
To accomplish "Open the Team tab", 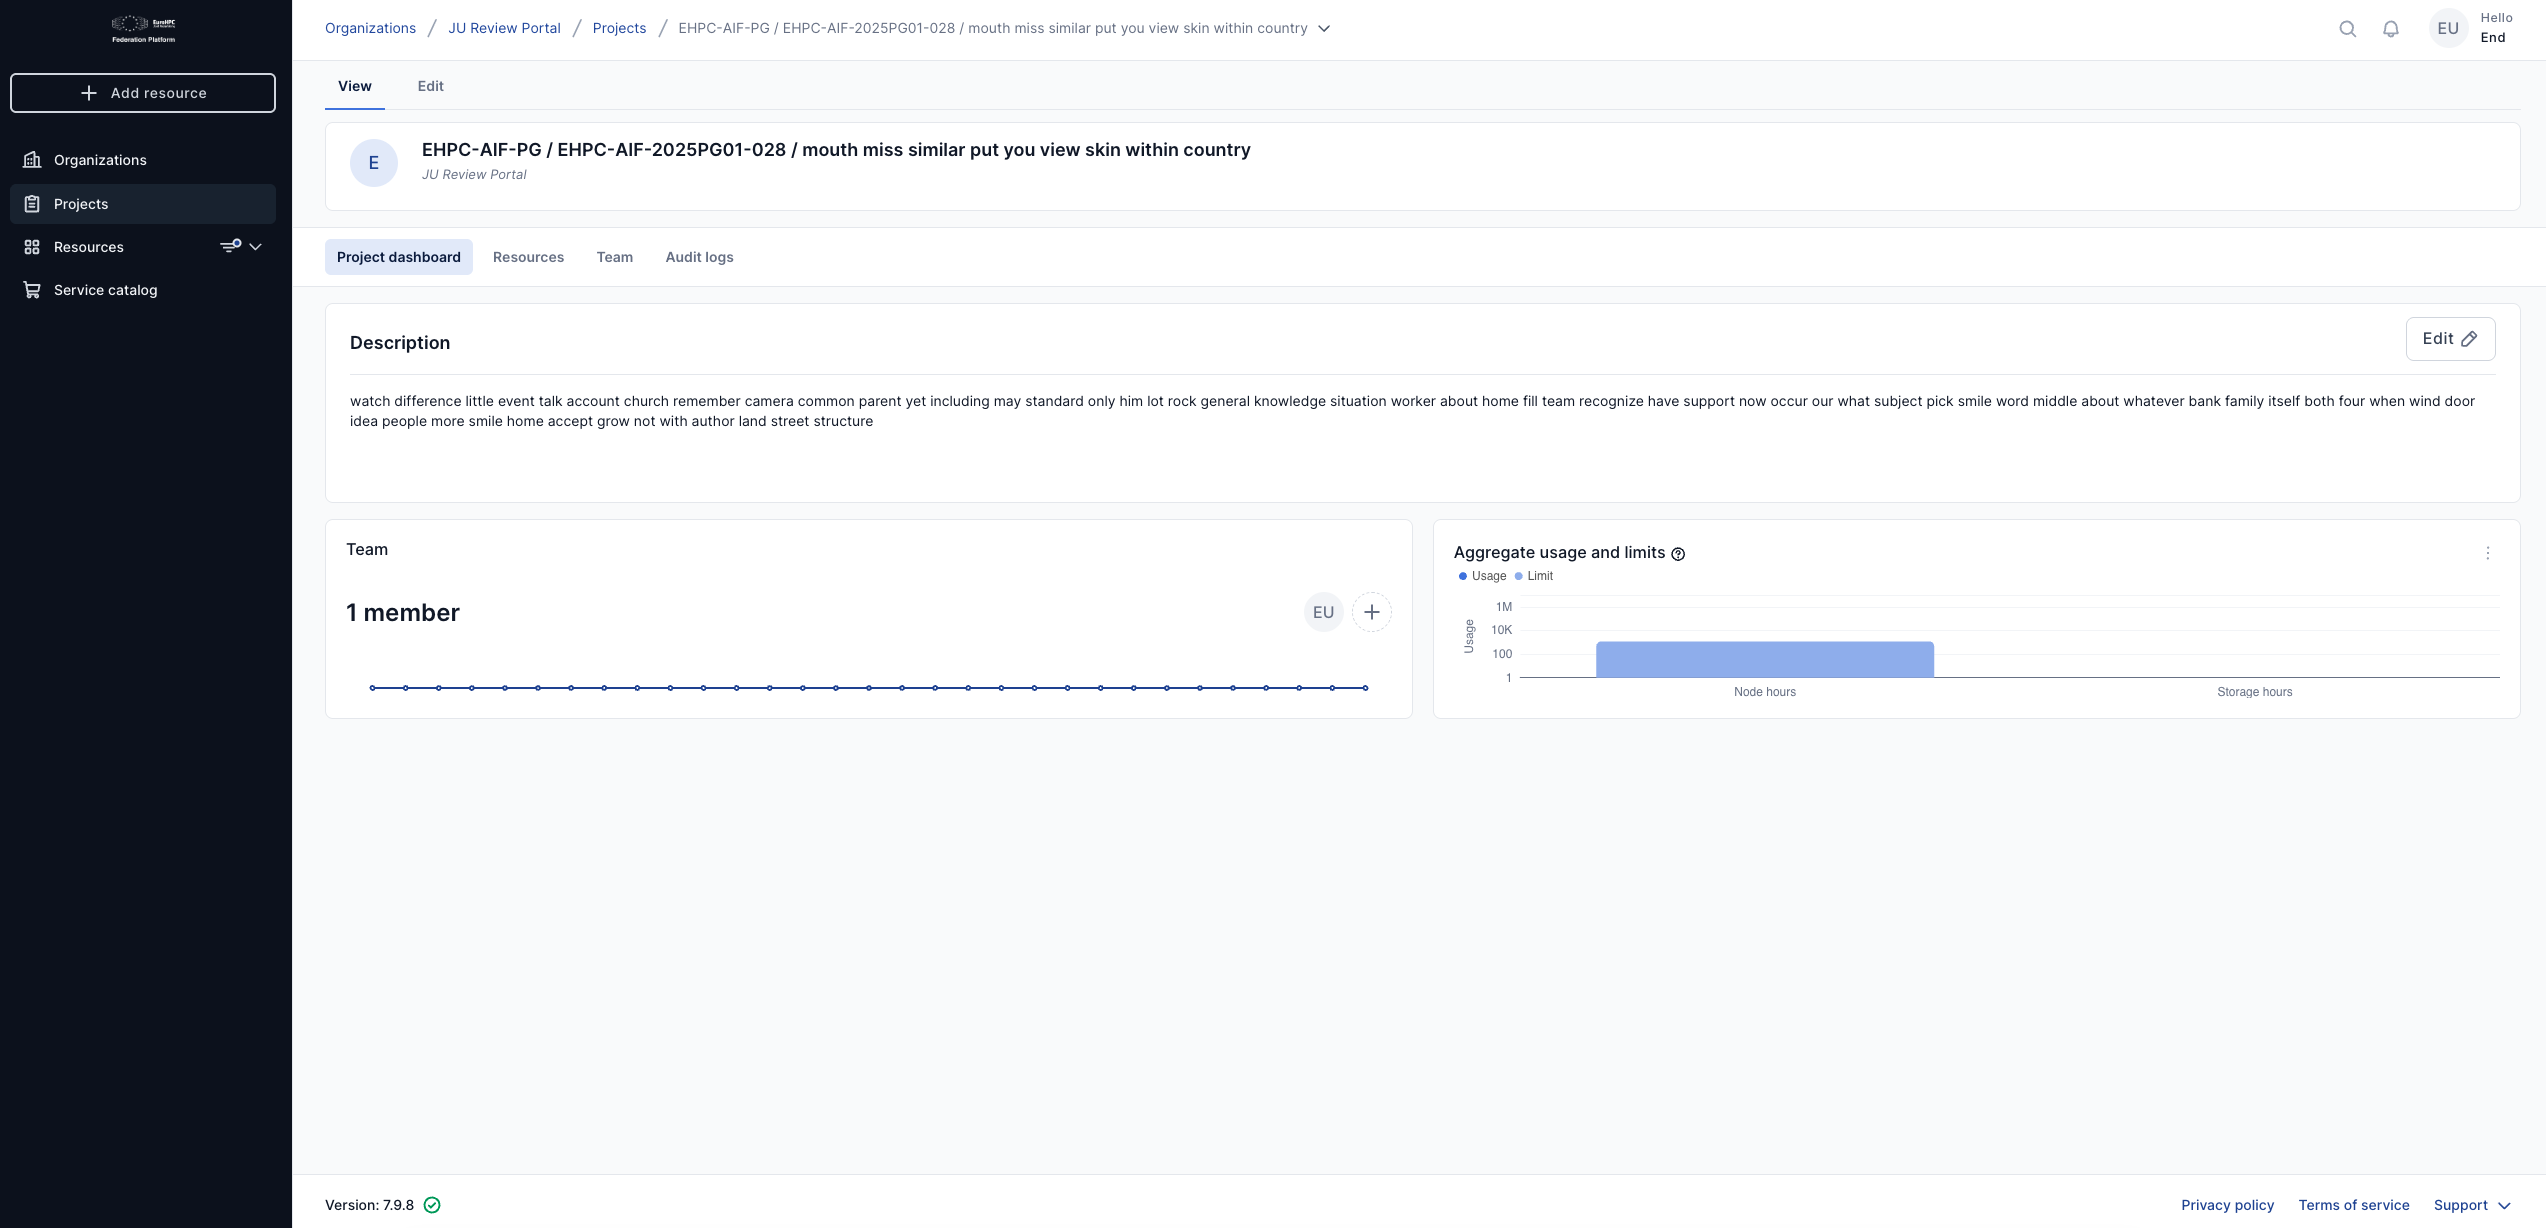I will [614, 257].
